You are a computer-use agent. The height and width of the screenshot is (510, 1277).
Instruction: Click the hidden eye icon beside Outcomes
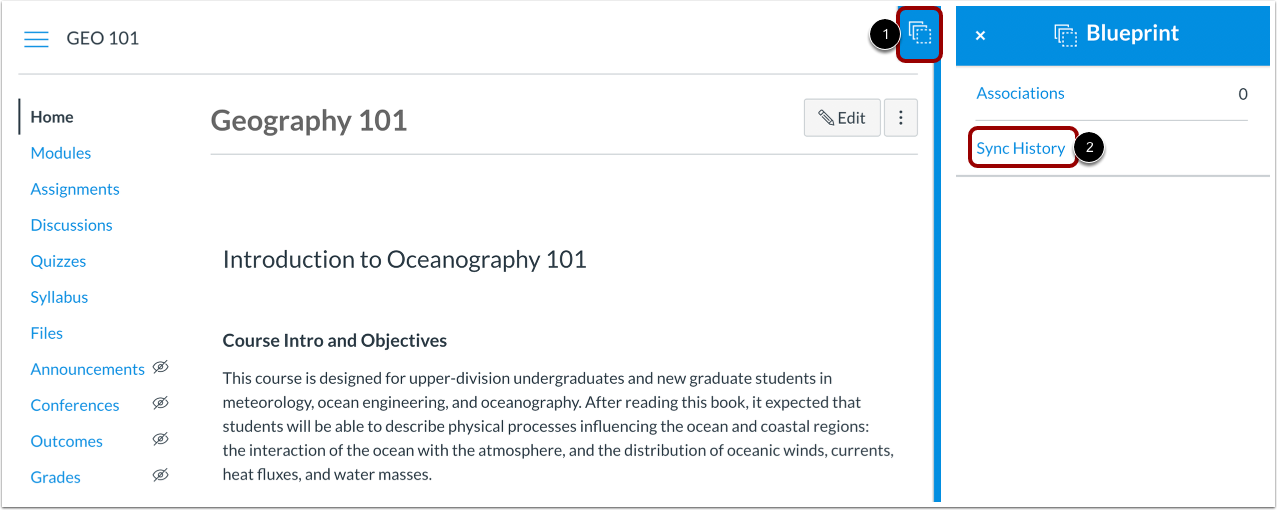160,440
